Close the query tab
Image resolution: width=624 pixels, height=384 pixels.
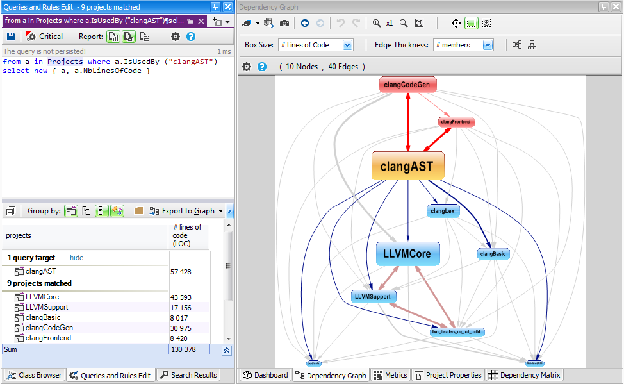201,21
